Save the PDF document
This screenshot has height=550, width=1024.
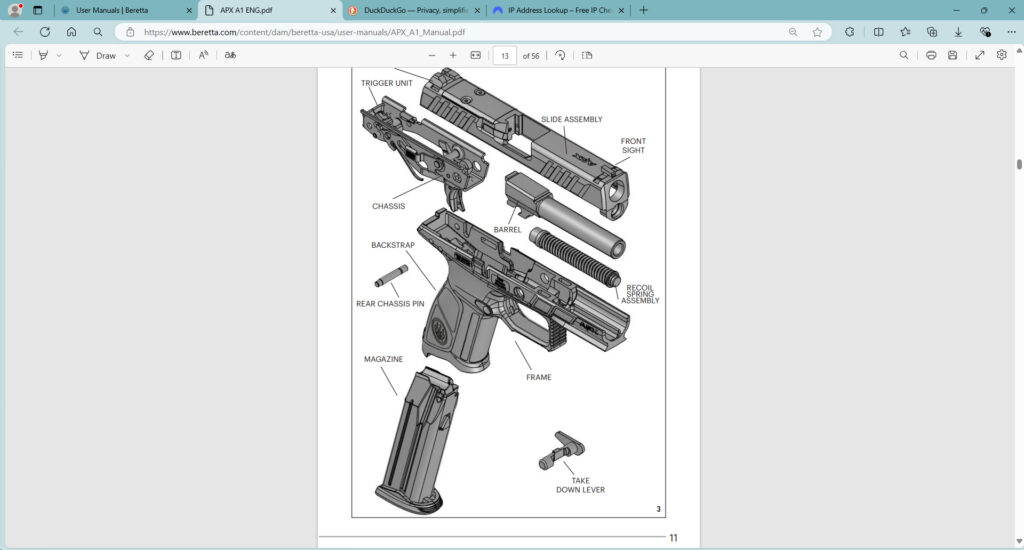pos(953,56)
